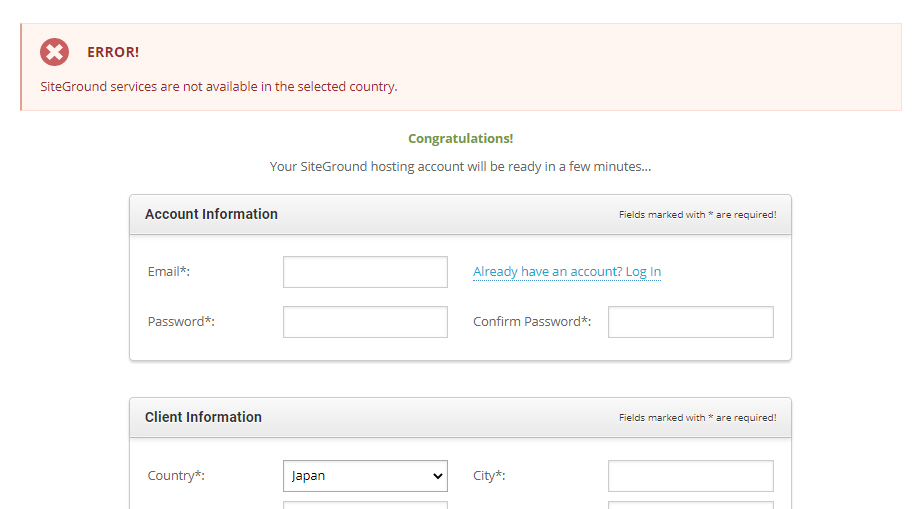The image size is (915, 509).
Task: Click the Confirm Password input field
Action: 691,322
